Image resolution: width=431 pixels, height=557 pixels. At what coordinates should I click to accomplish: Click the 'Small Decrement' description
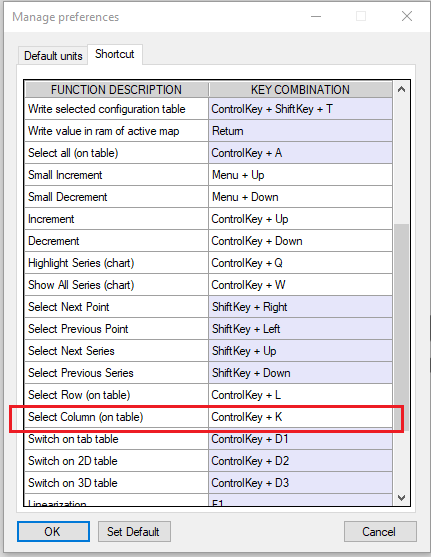point(117,197)
